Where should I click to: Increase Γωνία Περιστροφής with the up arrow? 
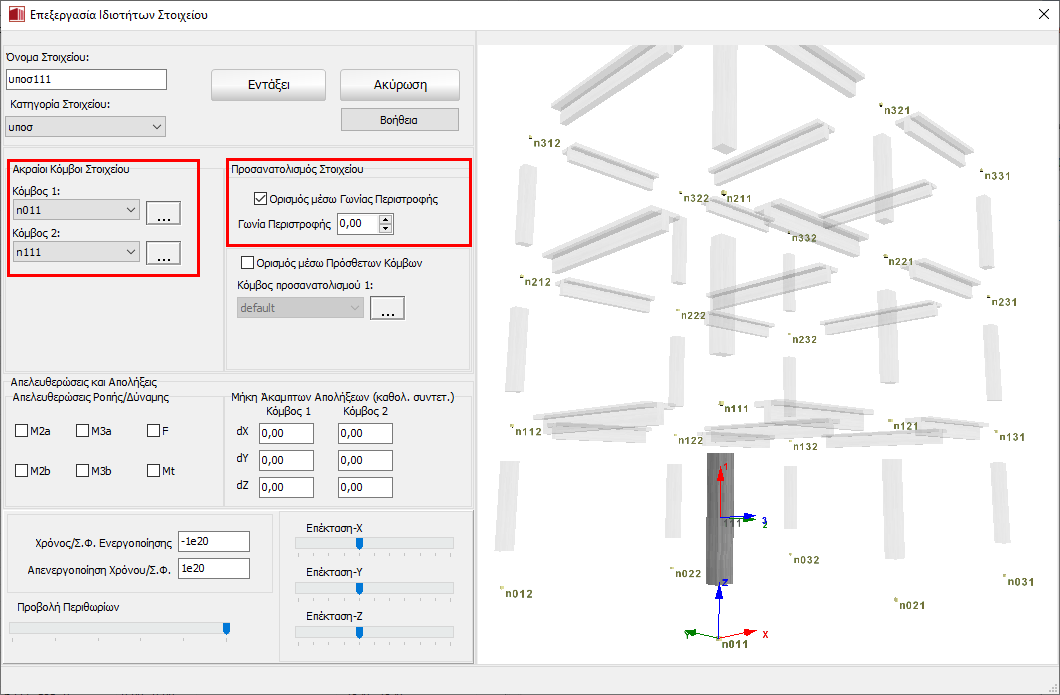point(386,219)
